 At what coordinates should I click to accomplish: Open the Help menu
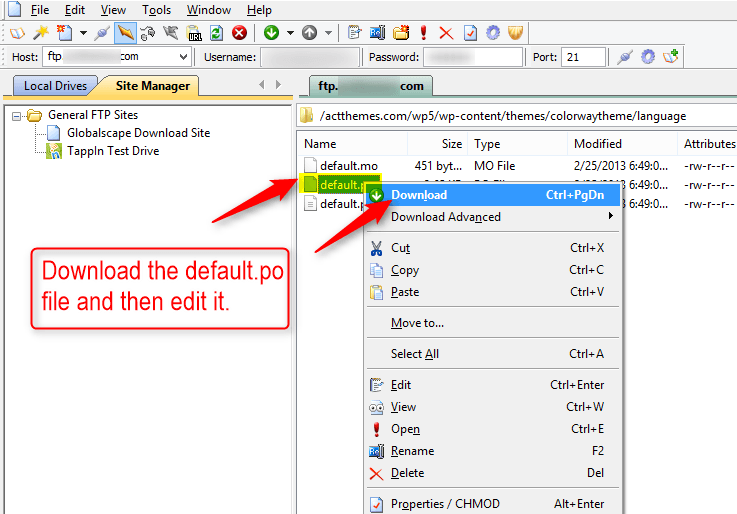[x=259, y=10]
